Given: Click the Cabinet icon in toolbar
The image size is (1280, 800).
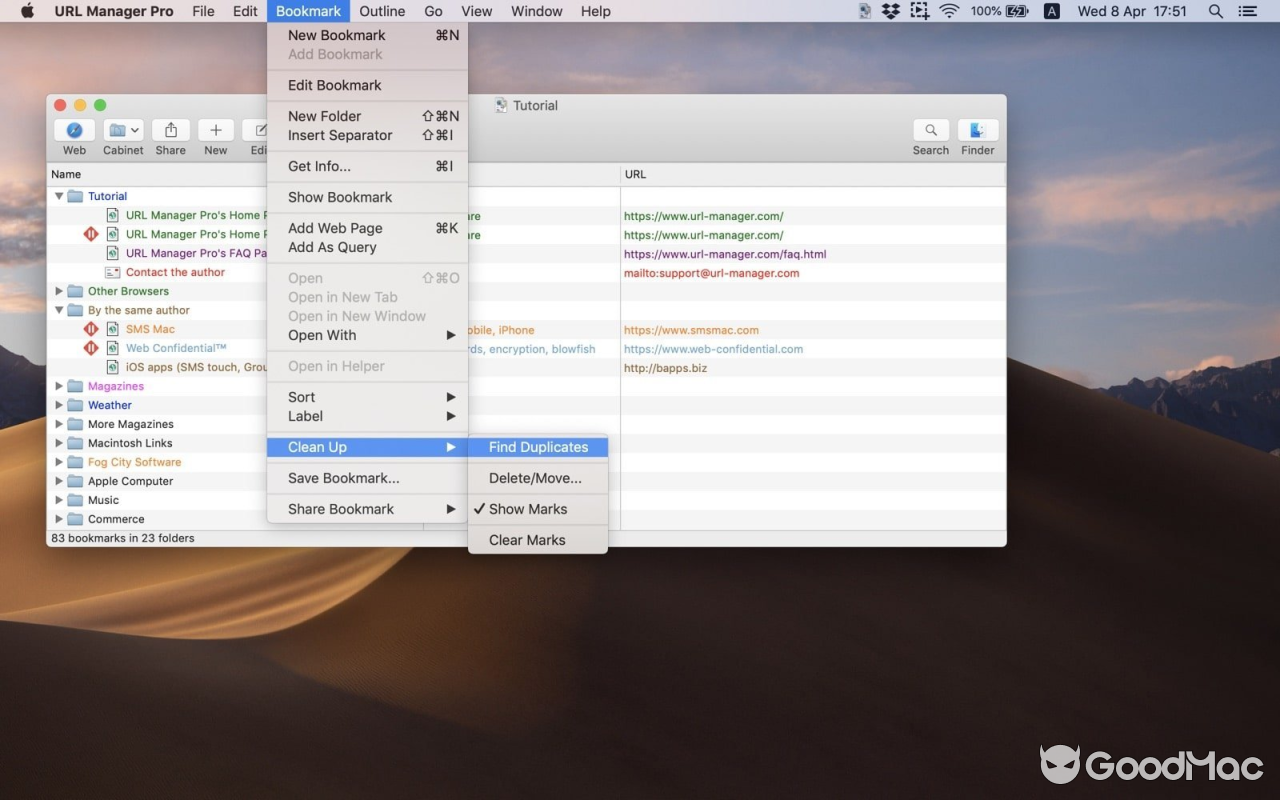Looking at the screenshot, I should point(117,131).
